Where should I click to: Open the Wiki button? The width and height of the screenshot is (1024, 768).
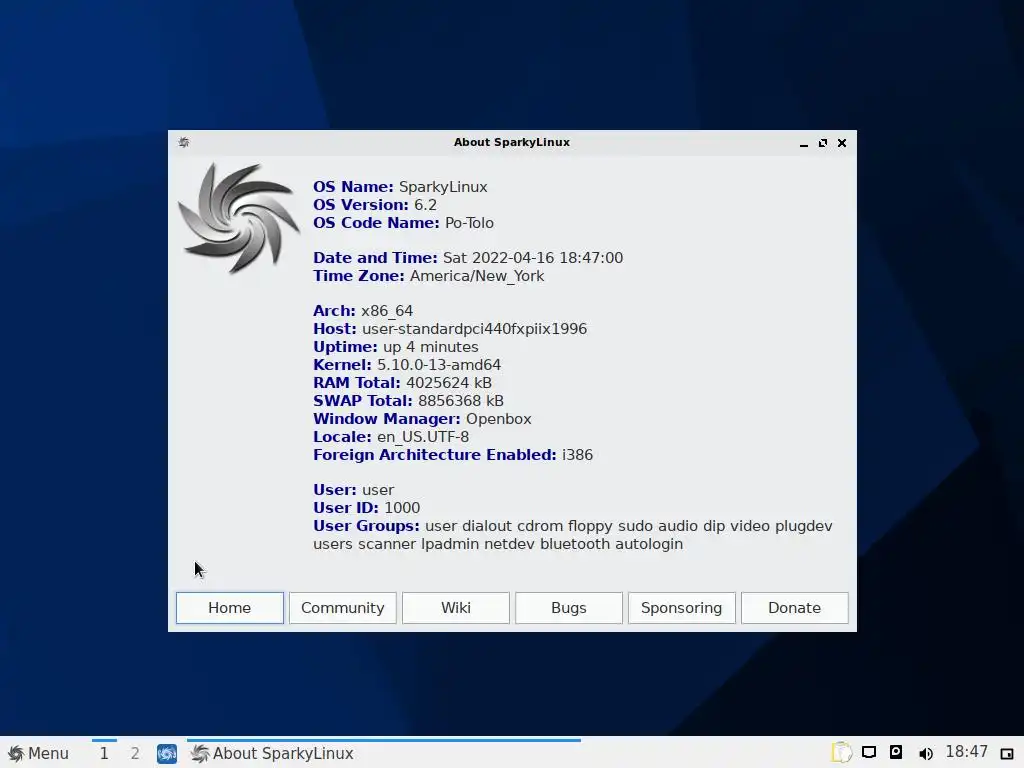(x=456, y=608)
